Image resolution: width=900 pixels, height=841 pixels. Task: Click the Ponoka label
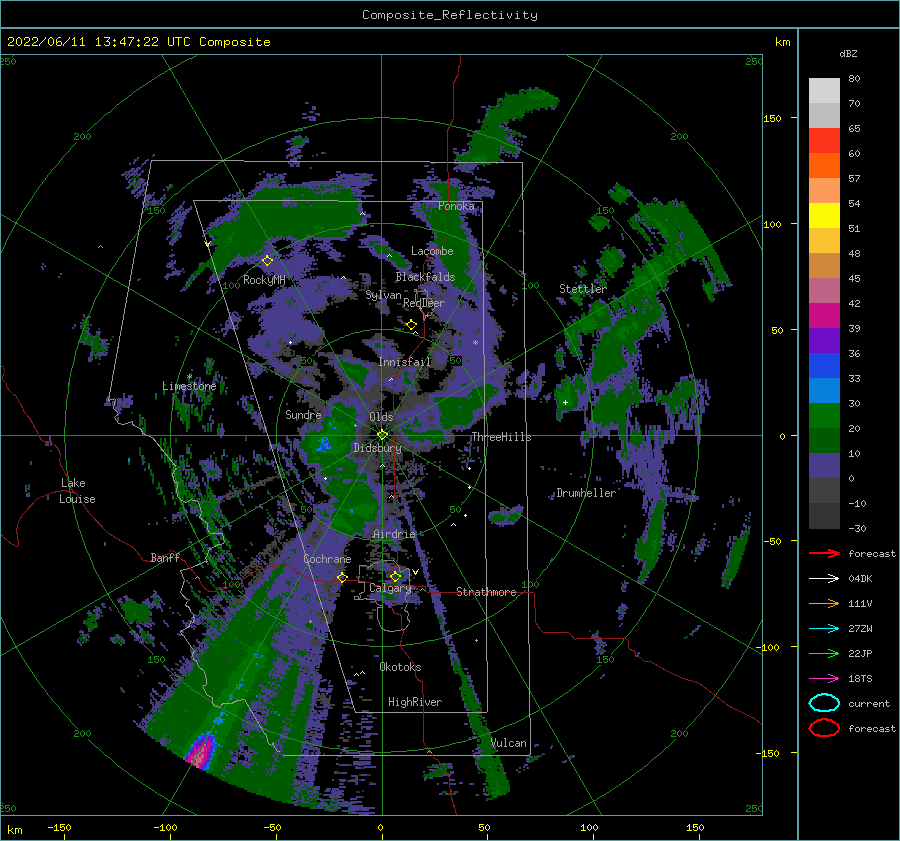tap(456, 206)
